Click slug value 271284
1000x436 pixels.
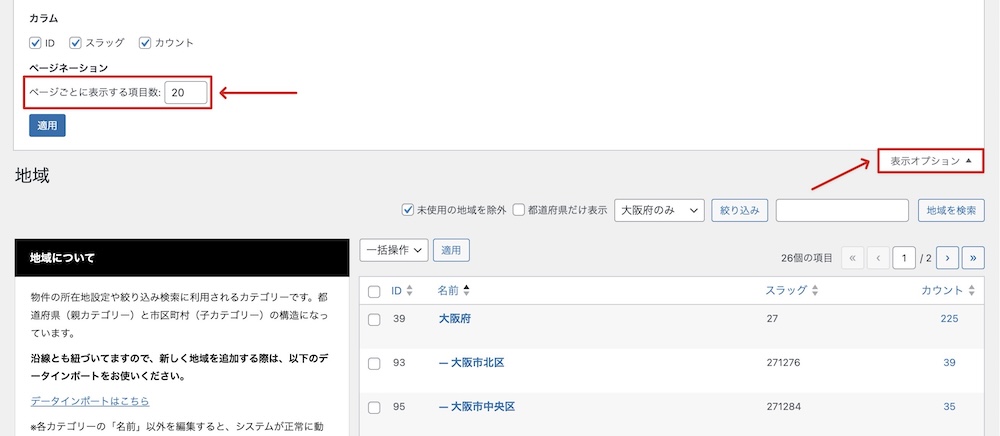pos(783,407)
